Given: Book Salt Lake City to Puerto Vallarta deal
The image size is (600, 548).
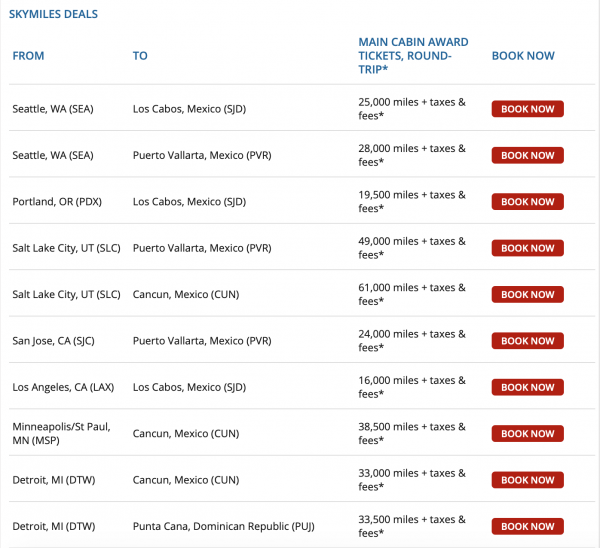Looking at the screenshot, I should coord(527,248).
